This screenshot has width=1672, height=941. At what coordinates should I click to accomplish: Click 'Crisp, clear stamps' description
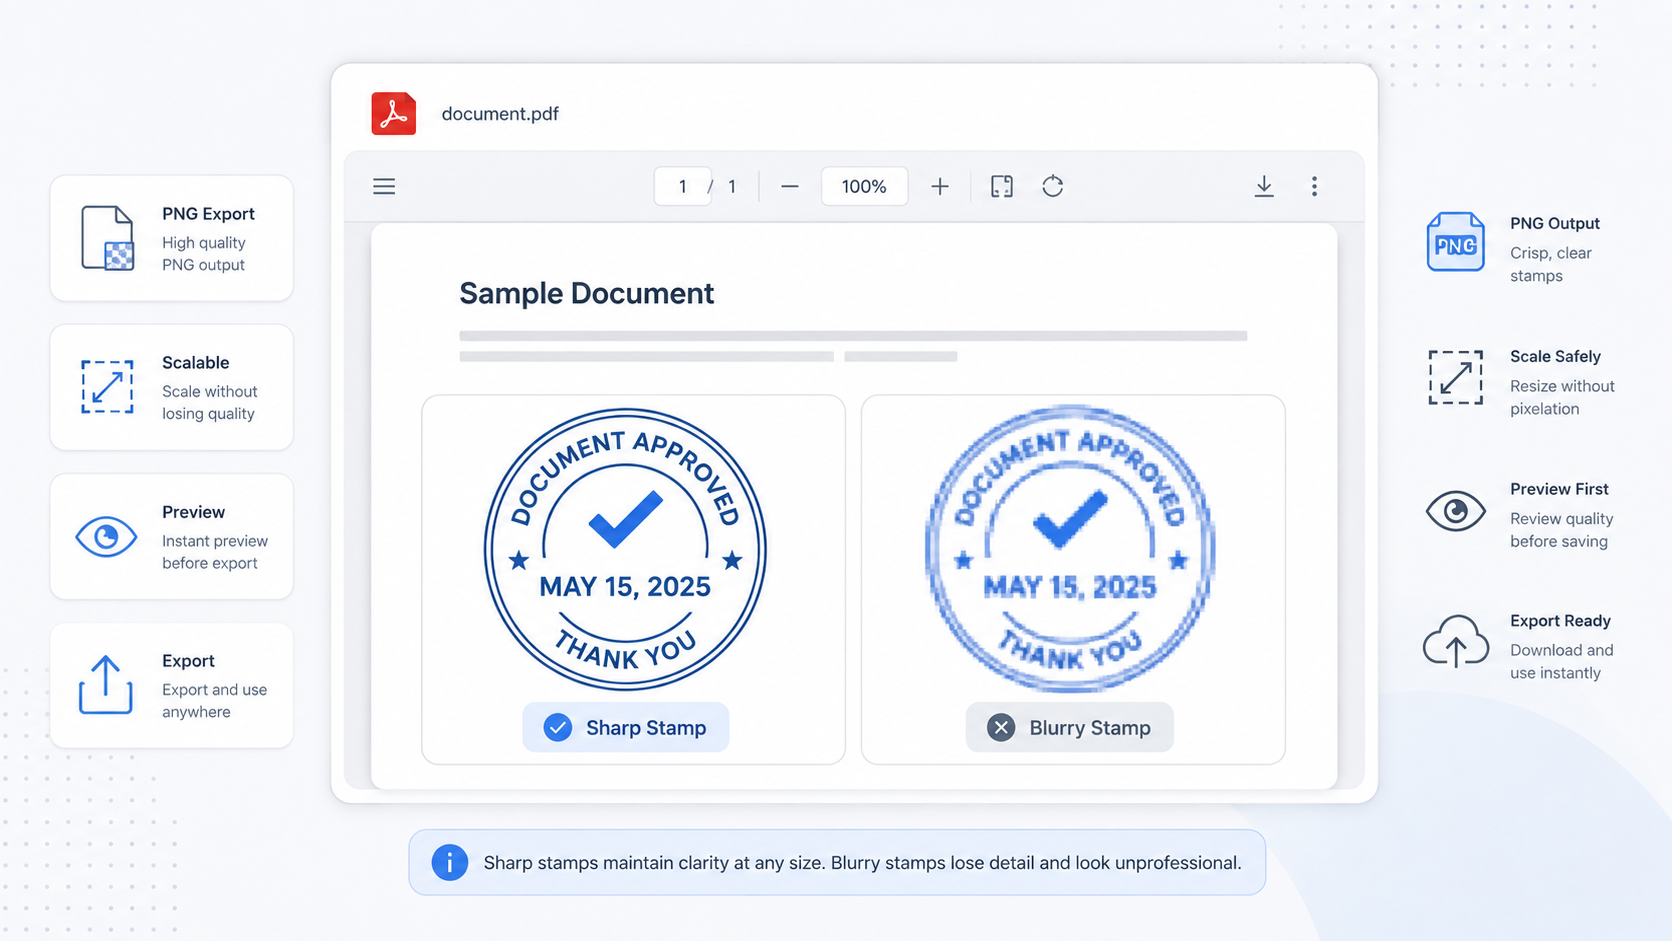tap(1550, 265)
